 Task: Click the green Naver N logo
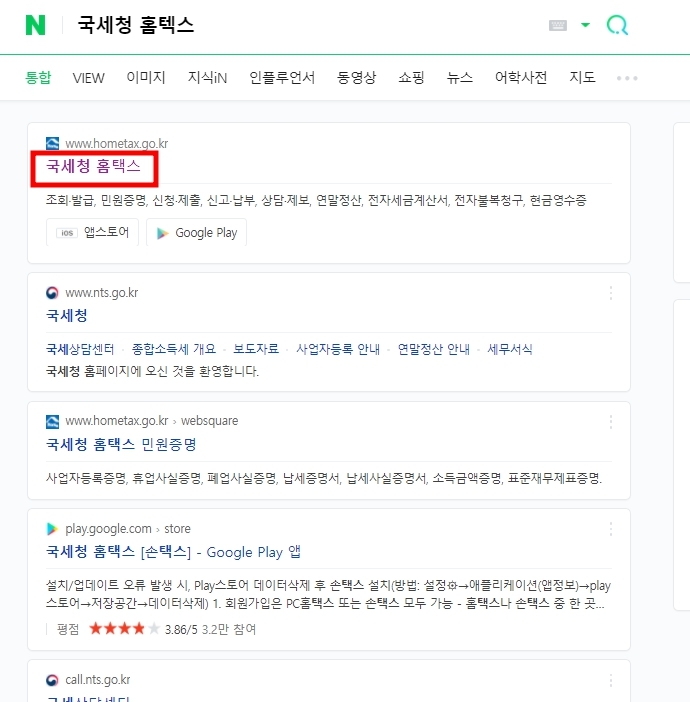click(35, 25)
